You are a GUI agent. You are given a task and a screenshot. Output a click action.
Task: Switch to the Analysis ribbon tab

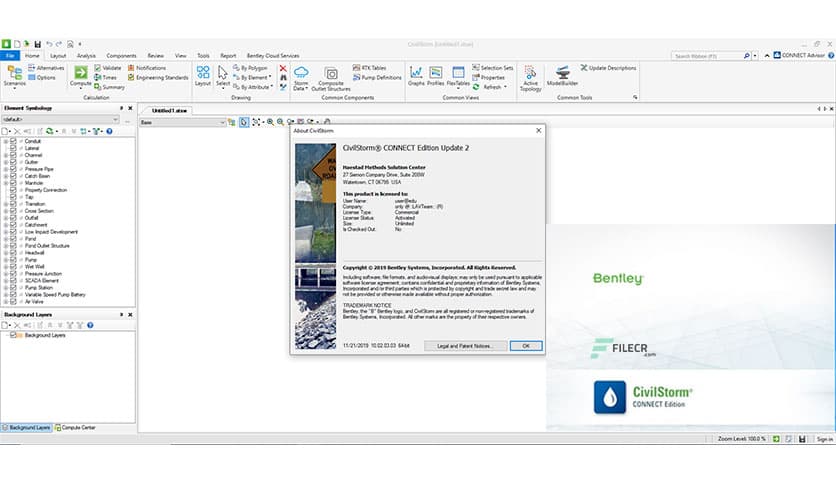click(86, 55)
